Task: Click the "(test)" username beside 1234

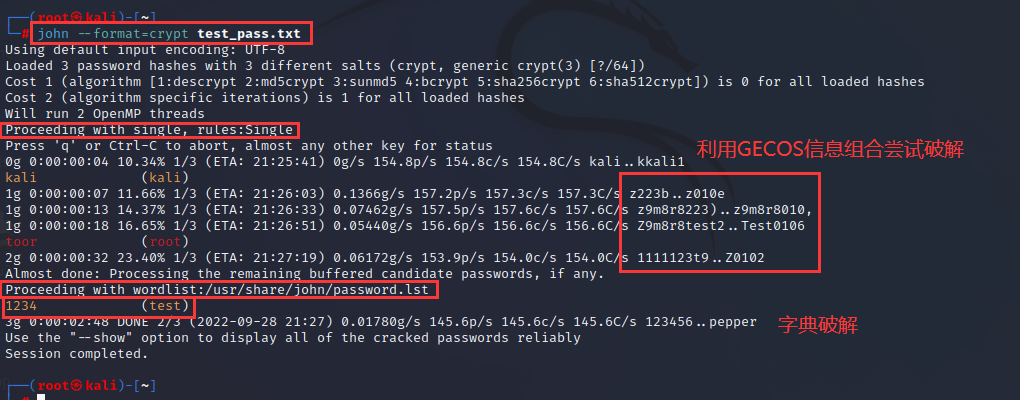Action: tap(166, 306)
